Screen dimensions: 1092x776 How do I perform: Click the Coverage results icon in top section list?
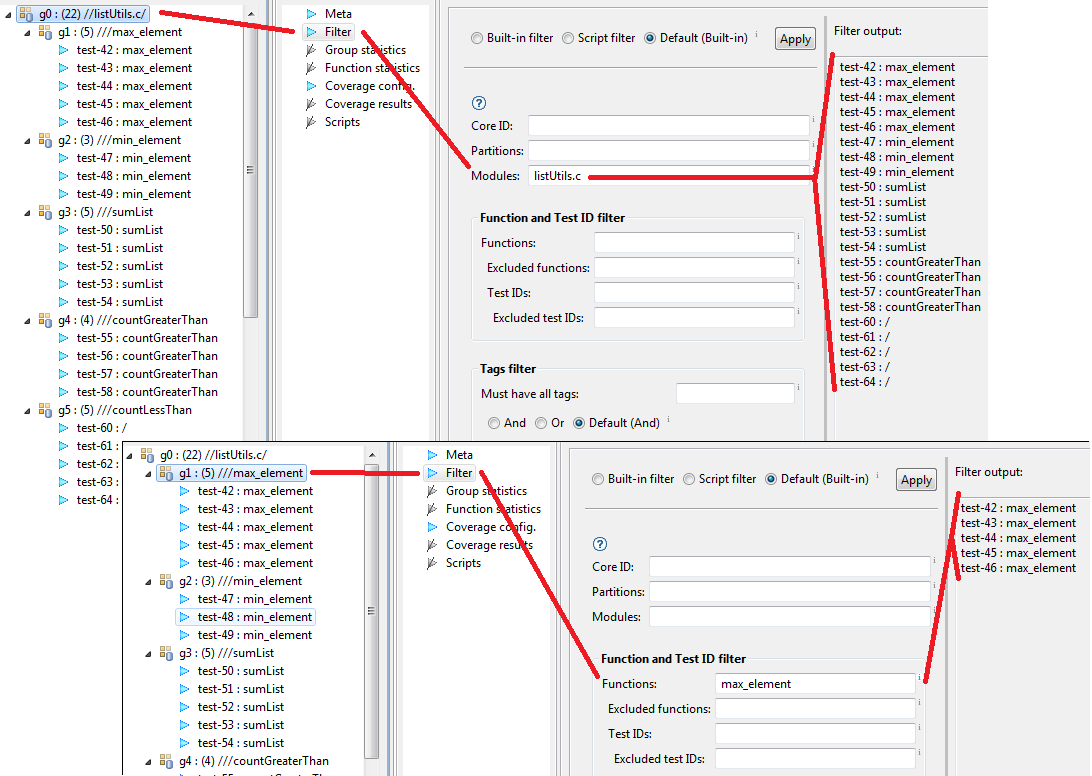(x=311, y=104)
